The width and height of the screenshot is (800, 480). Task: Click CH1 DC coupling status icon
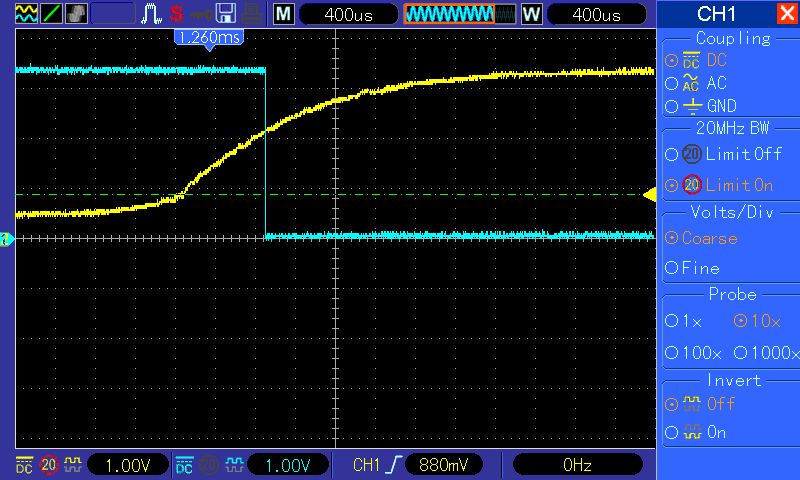point(24,465)
